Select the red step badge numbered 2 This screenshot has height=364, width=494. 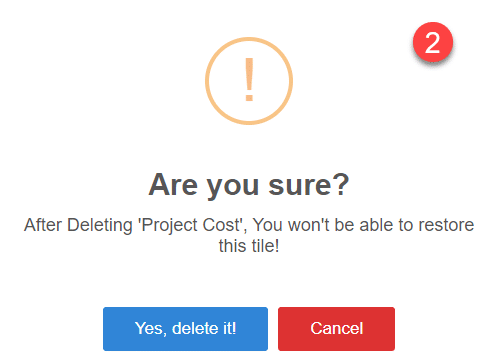(433, 42)
